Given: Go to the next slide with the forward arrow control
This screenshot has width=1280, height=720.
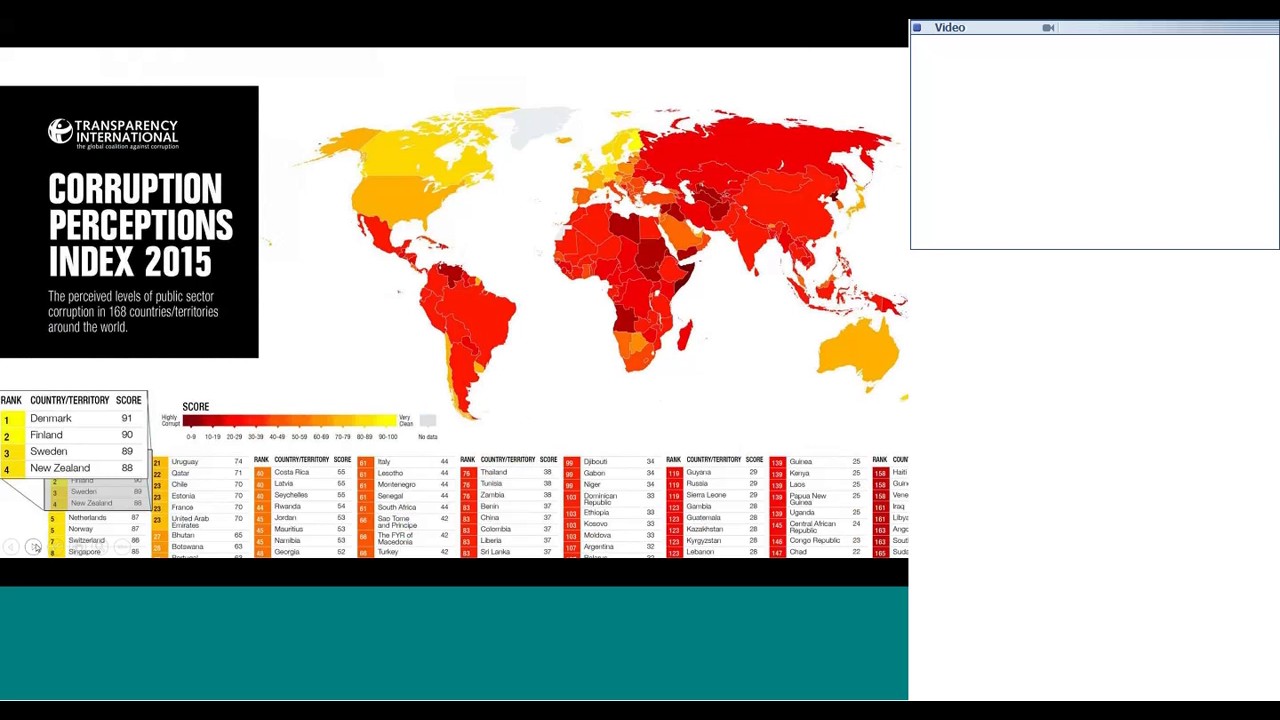Looking at the screenshot, I should click(34, 547).
